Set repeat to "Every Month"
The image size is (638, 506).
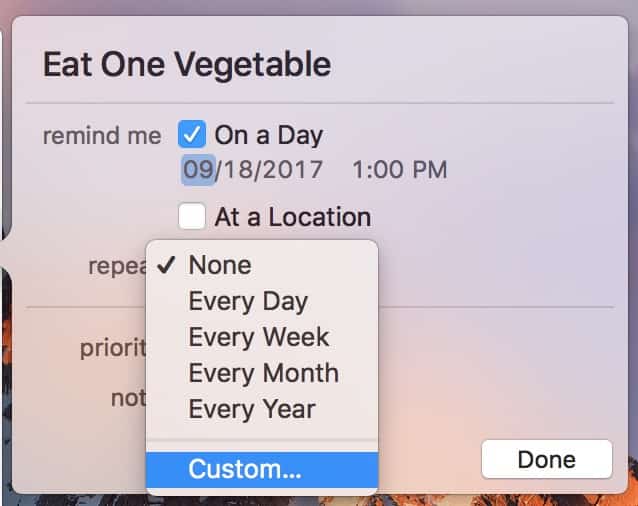[x=263, y=373]
